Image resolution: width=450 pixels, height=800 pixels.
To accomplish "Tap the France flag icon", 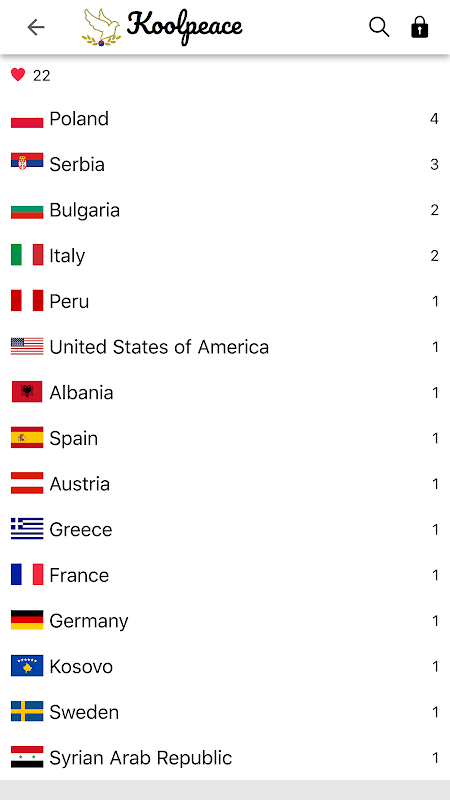I will pyautogui.click(x=27, y=575).
